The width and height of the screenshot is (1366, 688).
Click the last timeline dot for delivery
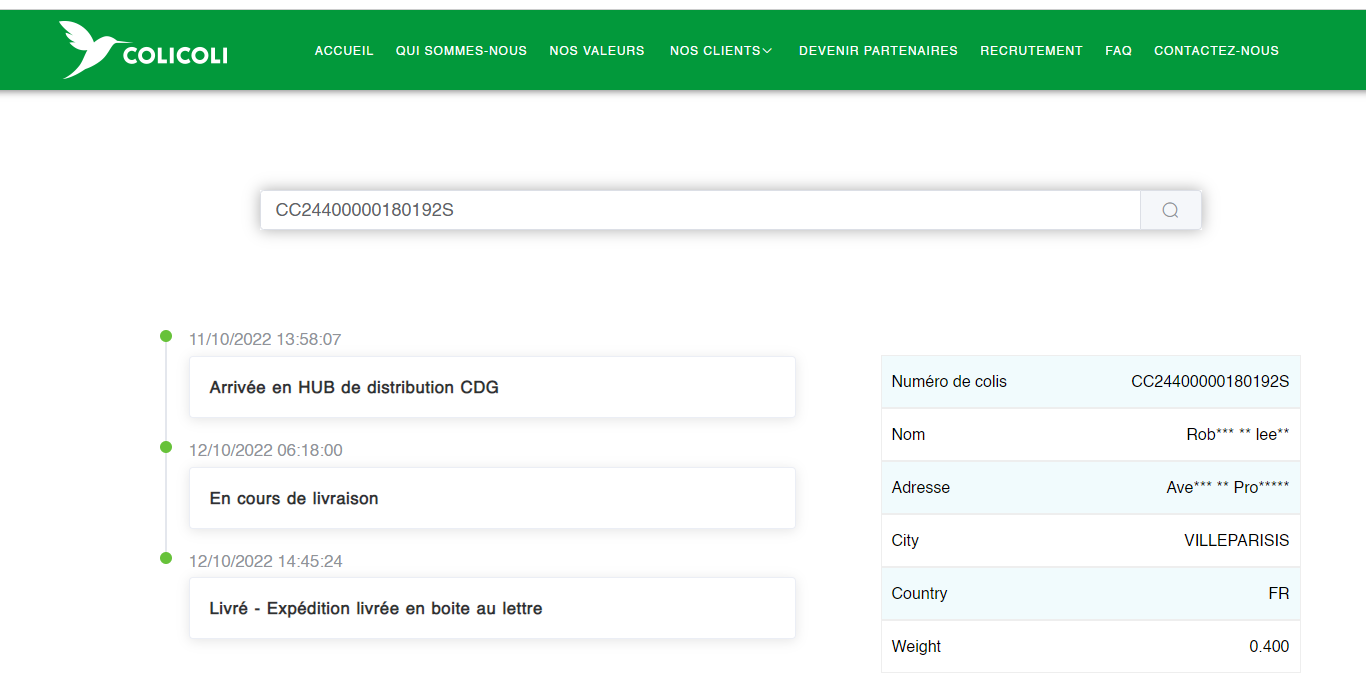(x=166, y=558)
